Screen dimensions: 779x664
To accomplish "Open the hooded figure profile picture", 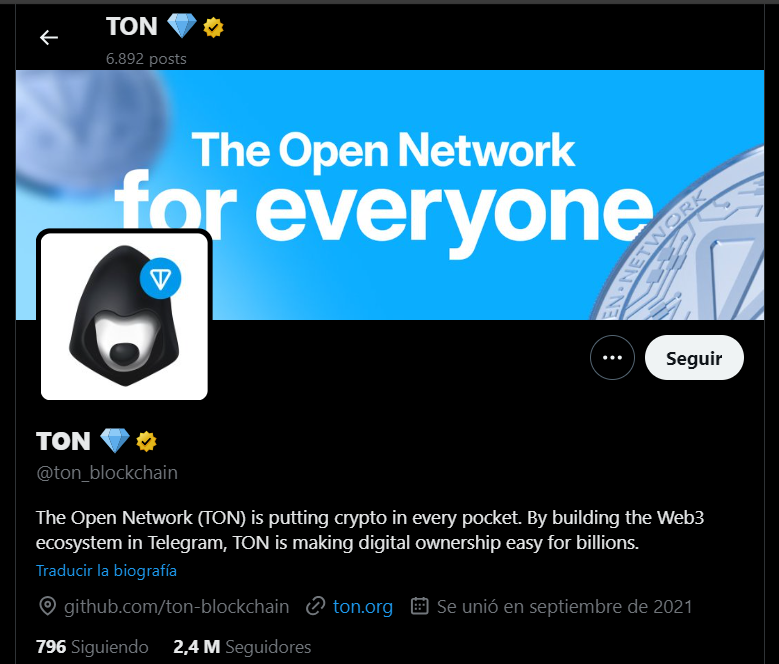I will 124,316.
